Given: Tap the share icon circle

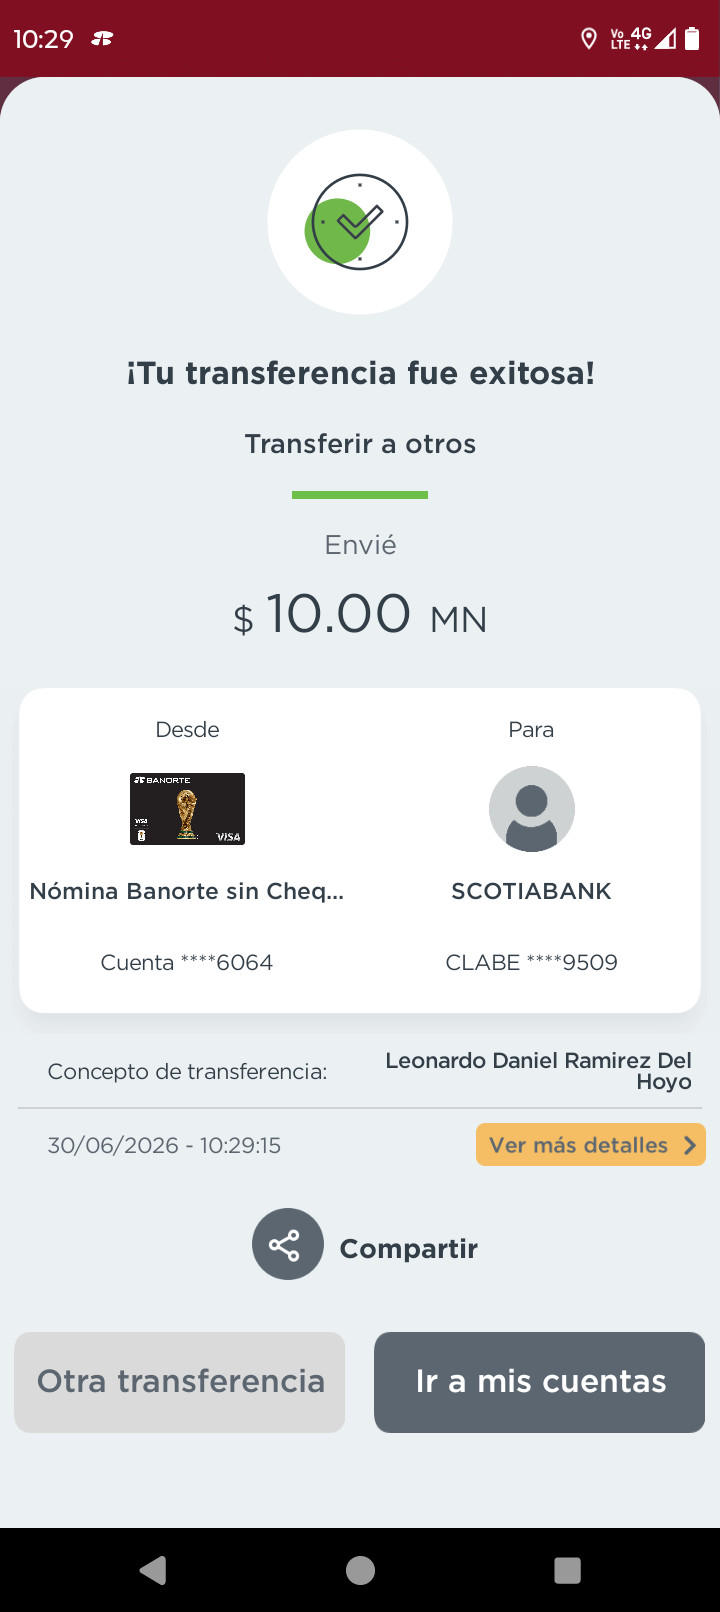Looking at the screenshot, I should [x=288, y=1244].
